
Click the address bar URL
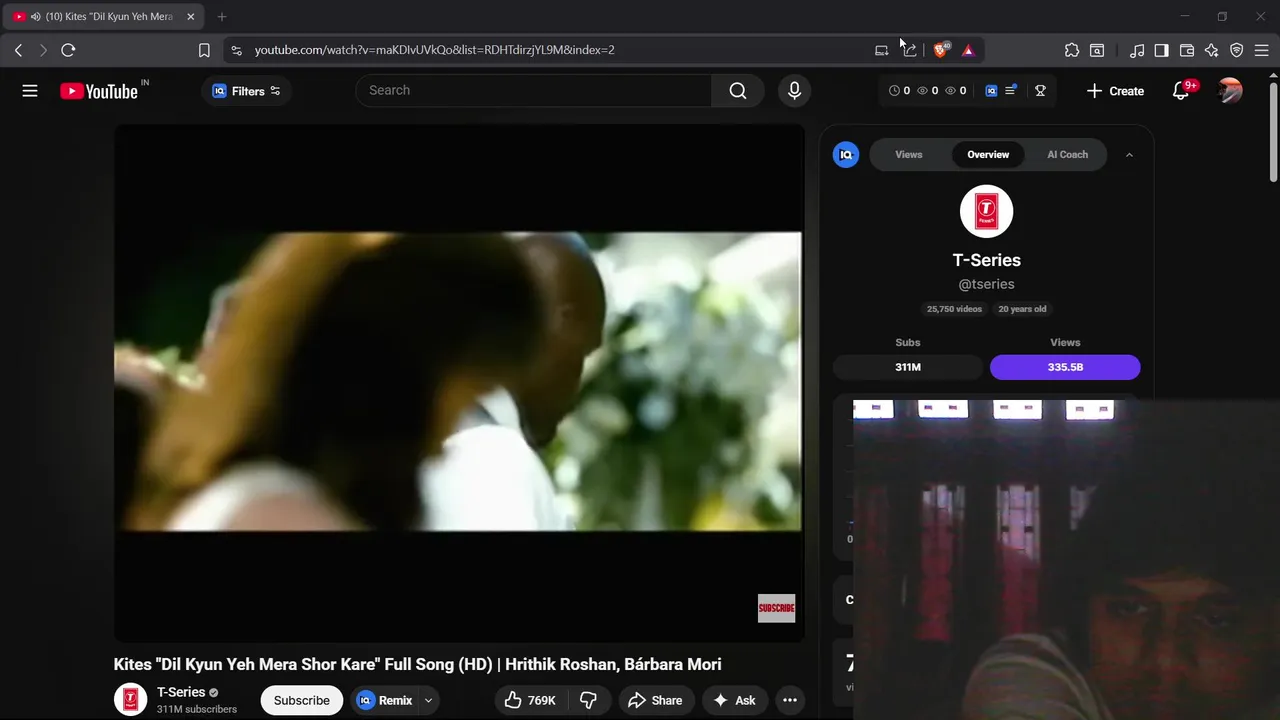pos(434,50)
